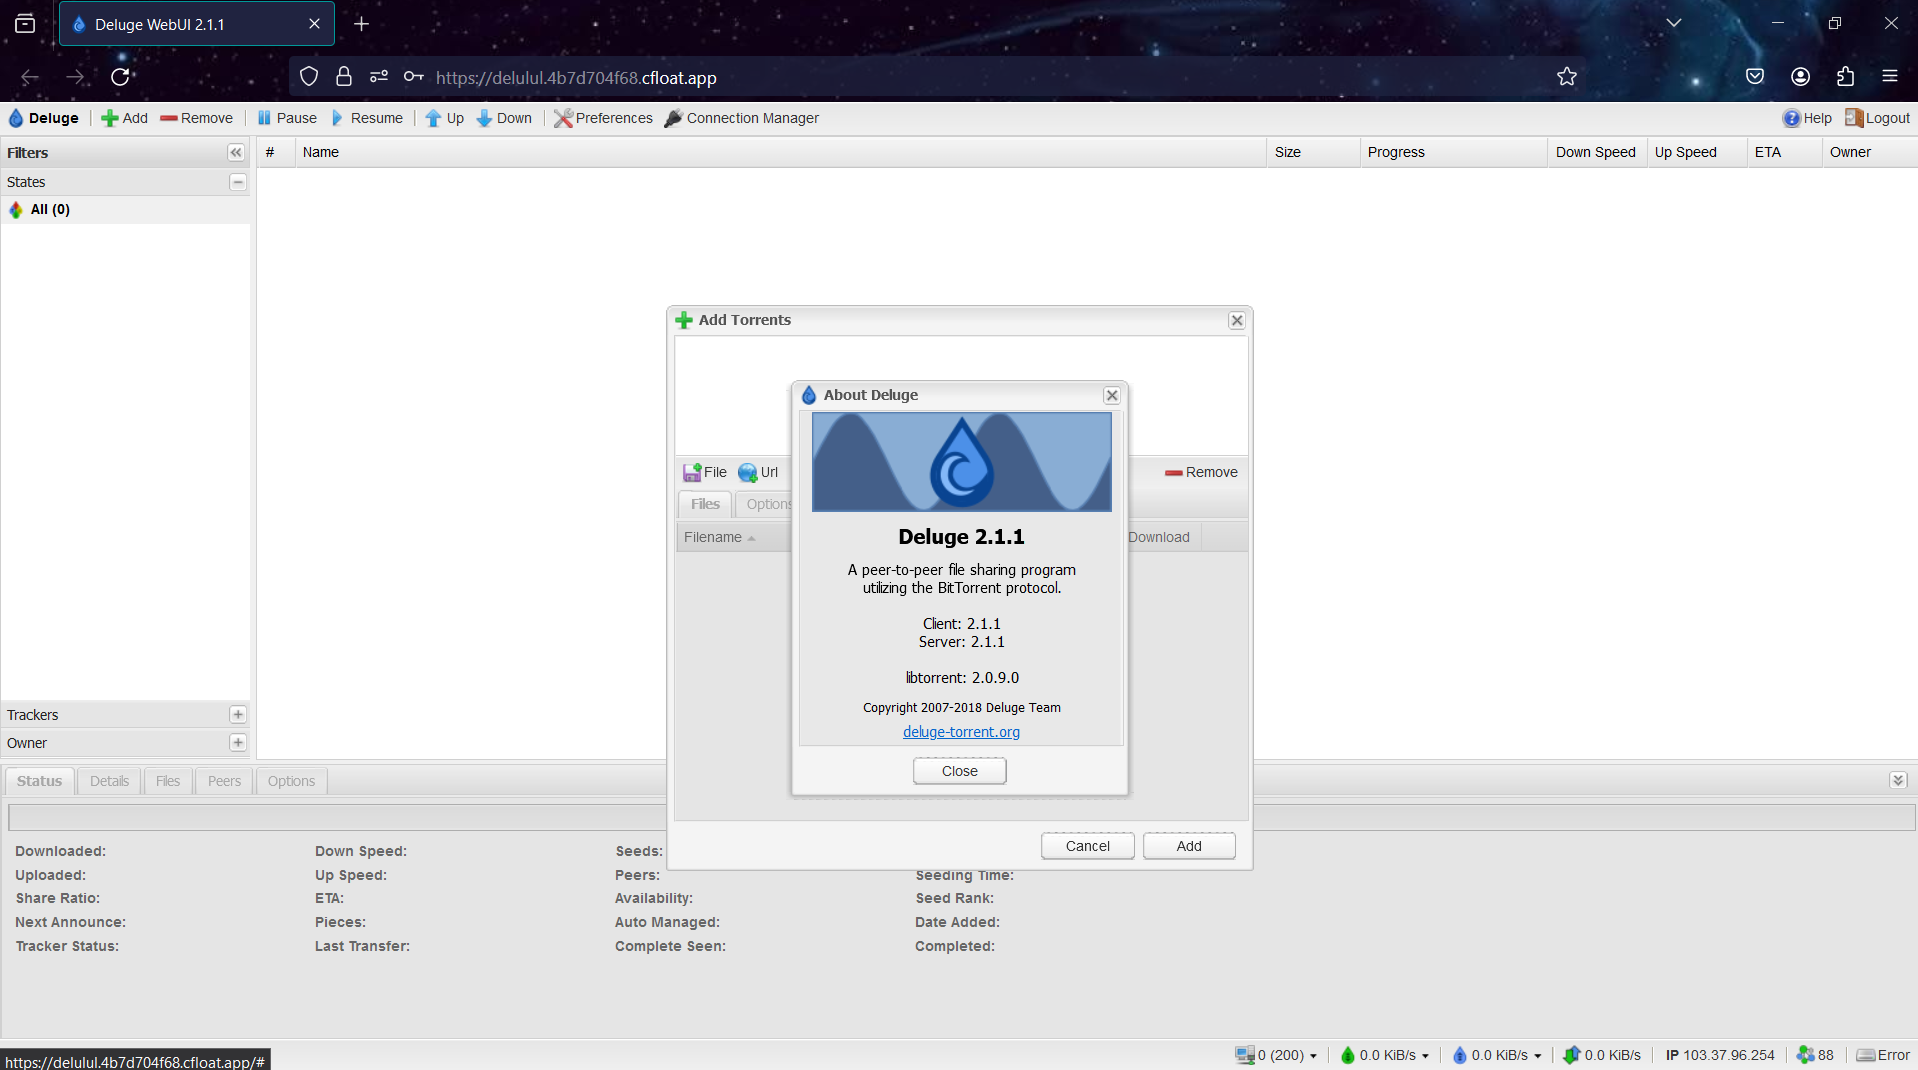Image resolution: width=1918 pixels, height=1070 pixels.
Task: Click Cancel in Add Torrents dialog
Action: click(1088, 846)
